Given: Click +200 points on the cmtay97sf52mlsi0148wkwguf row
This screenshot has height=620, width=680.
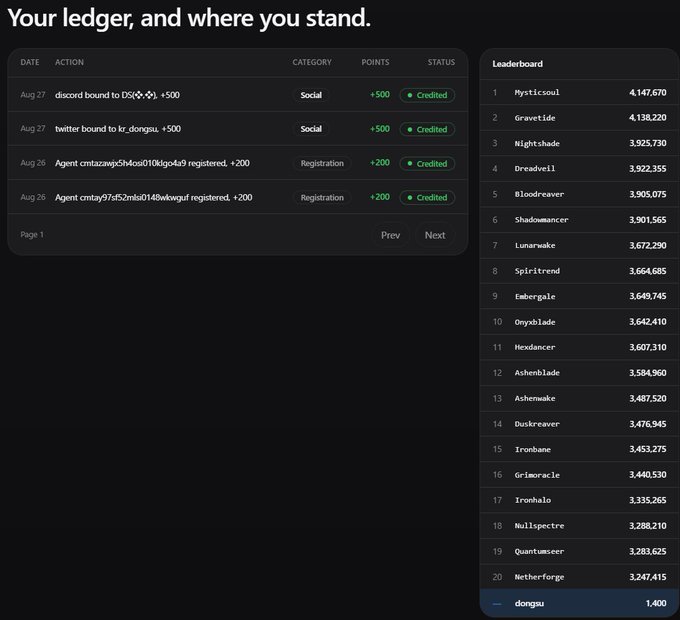Looking at the screenshot, I should tap(379, 197).
